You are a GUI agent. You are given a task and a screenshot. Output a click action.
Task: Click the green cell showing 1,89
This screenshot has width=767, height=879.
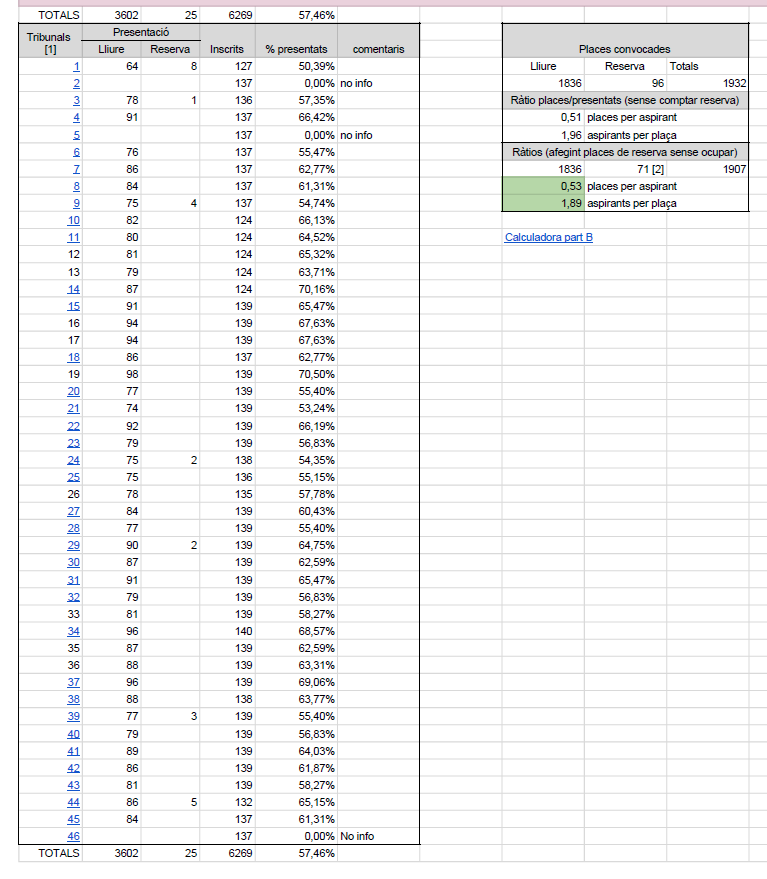click(543, 203)
